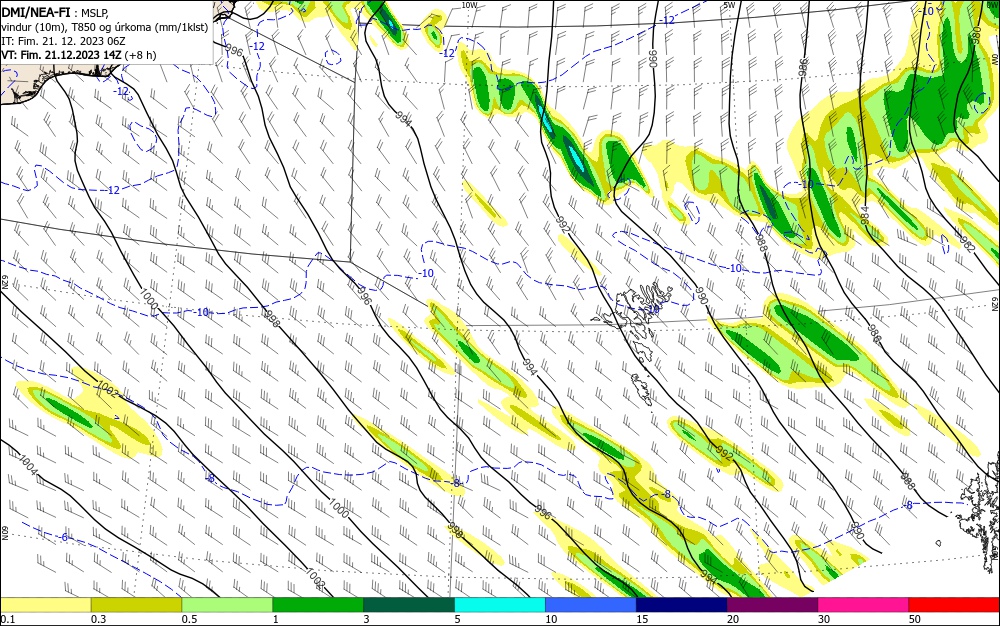1000x626 pixels.
Task: Select the olive 0.3 legend color block
Action: coord(136,605)
